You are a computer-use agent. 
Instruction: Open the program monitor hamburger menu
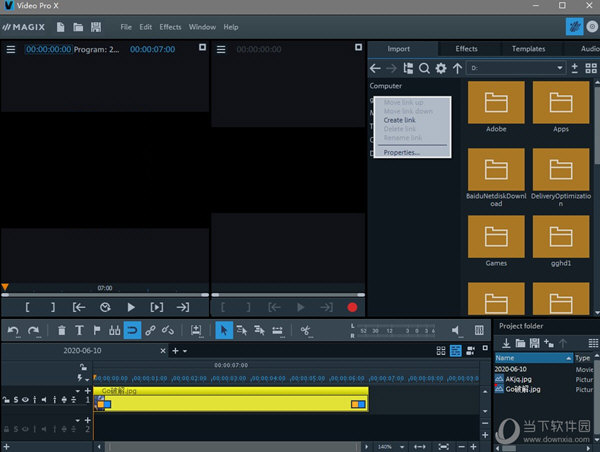point(11,49)
